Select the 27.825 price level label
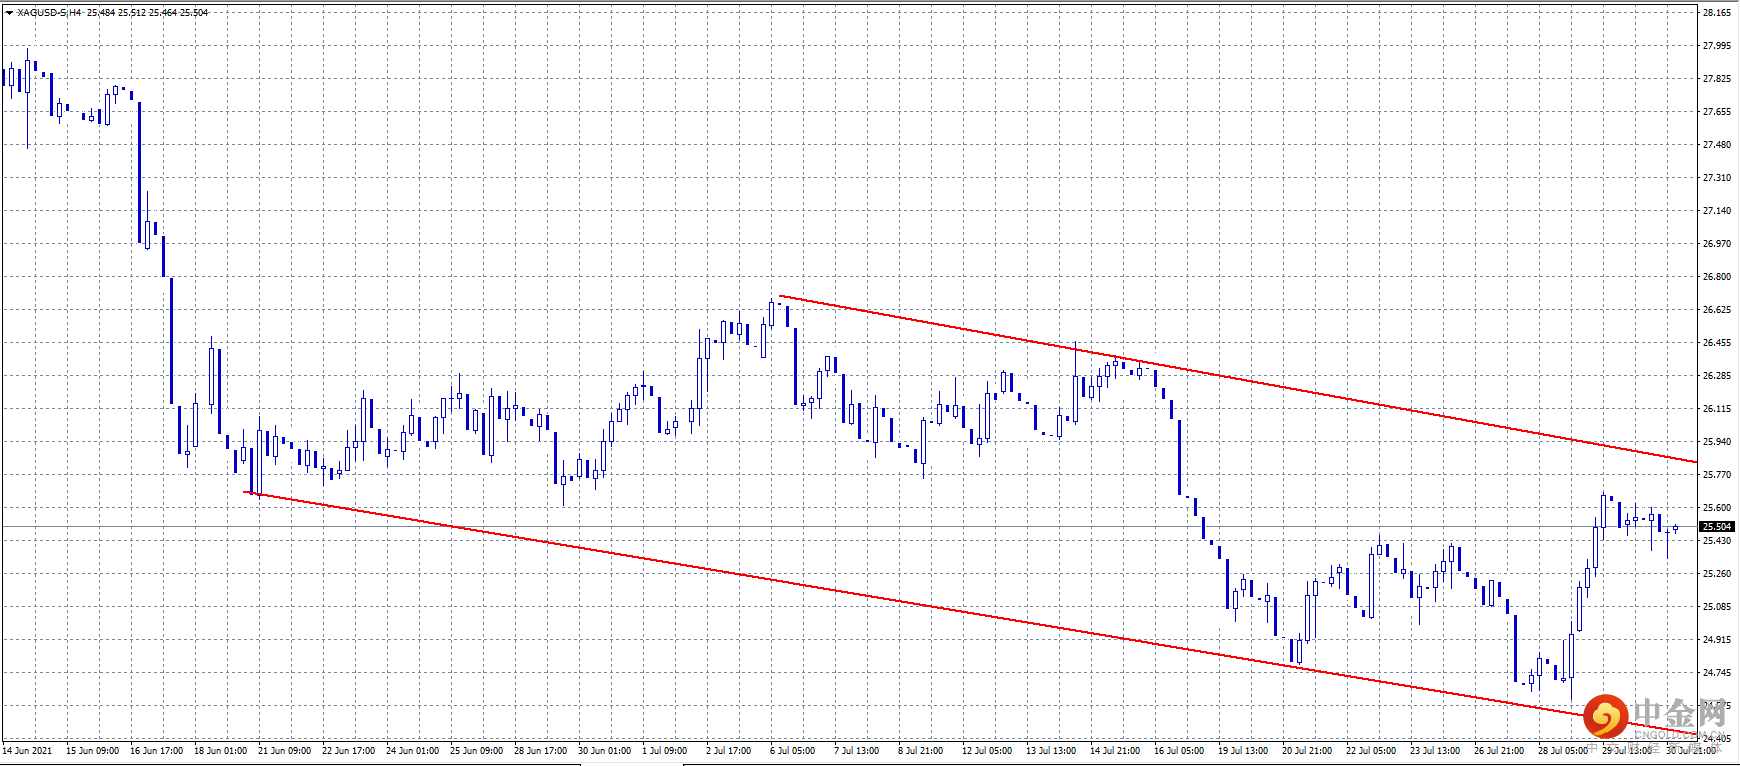The image size is (1740, 766). 1717,79
